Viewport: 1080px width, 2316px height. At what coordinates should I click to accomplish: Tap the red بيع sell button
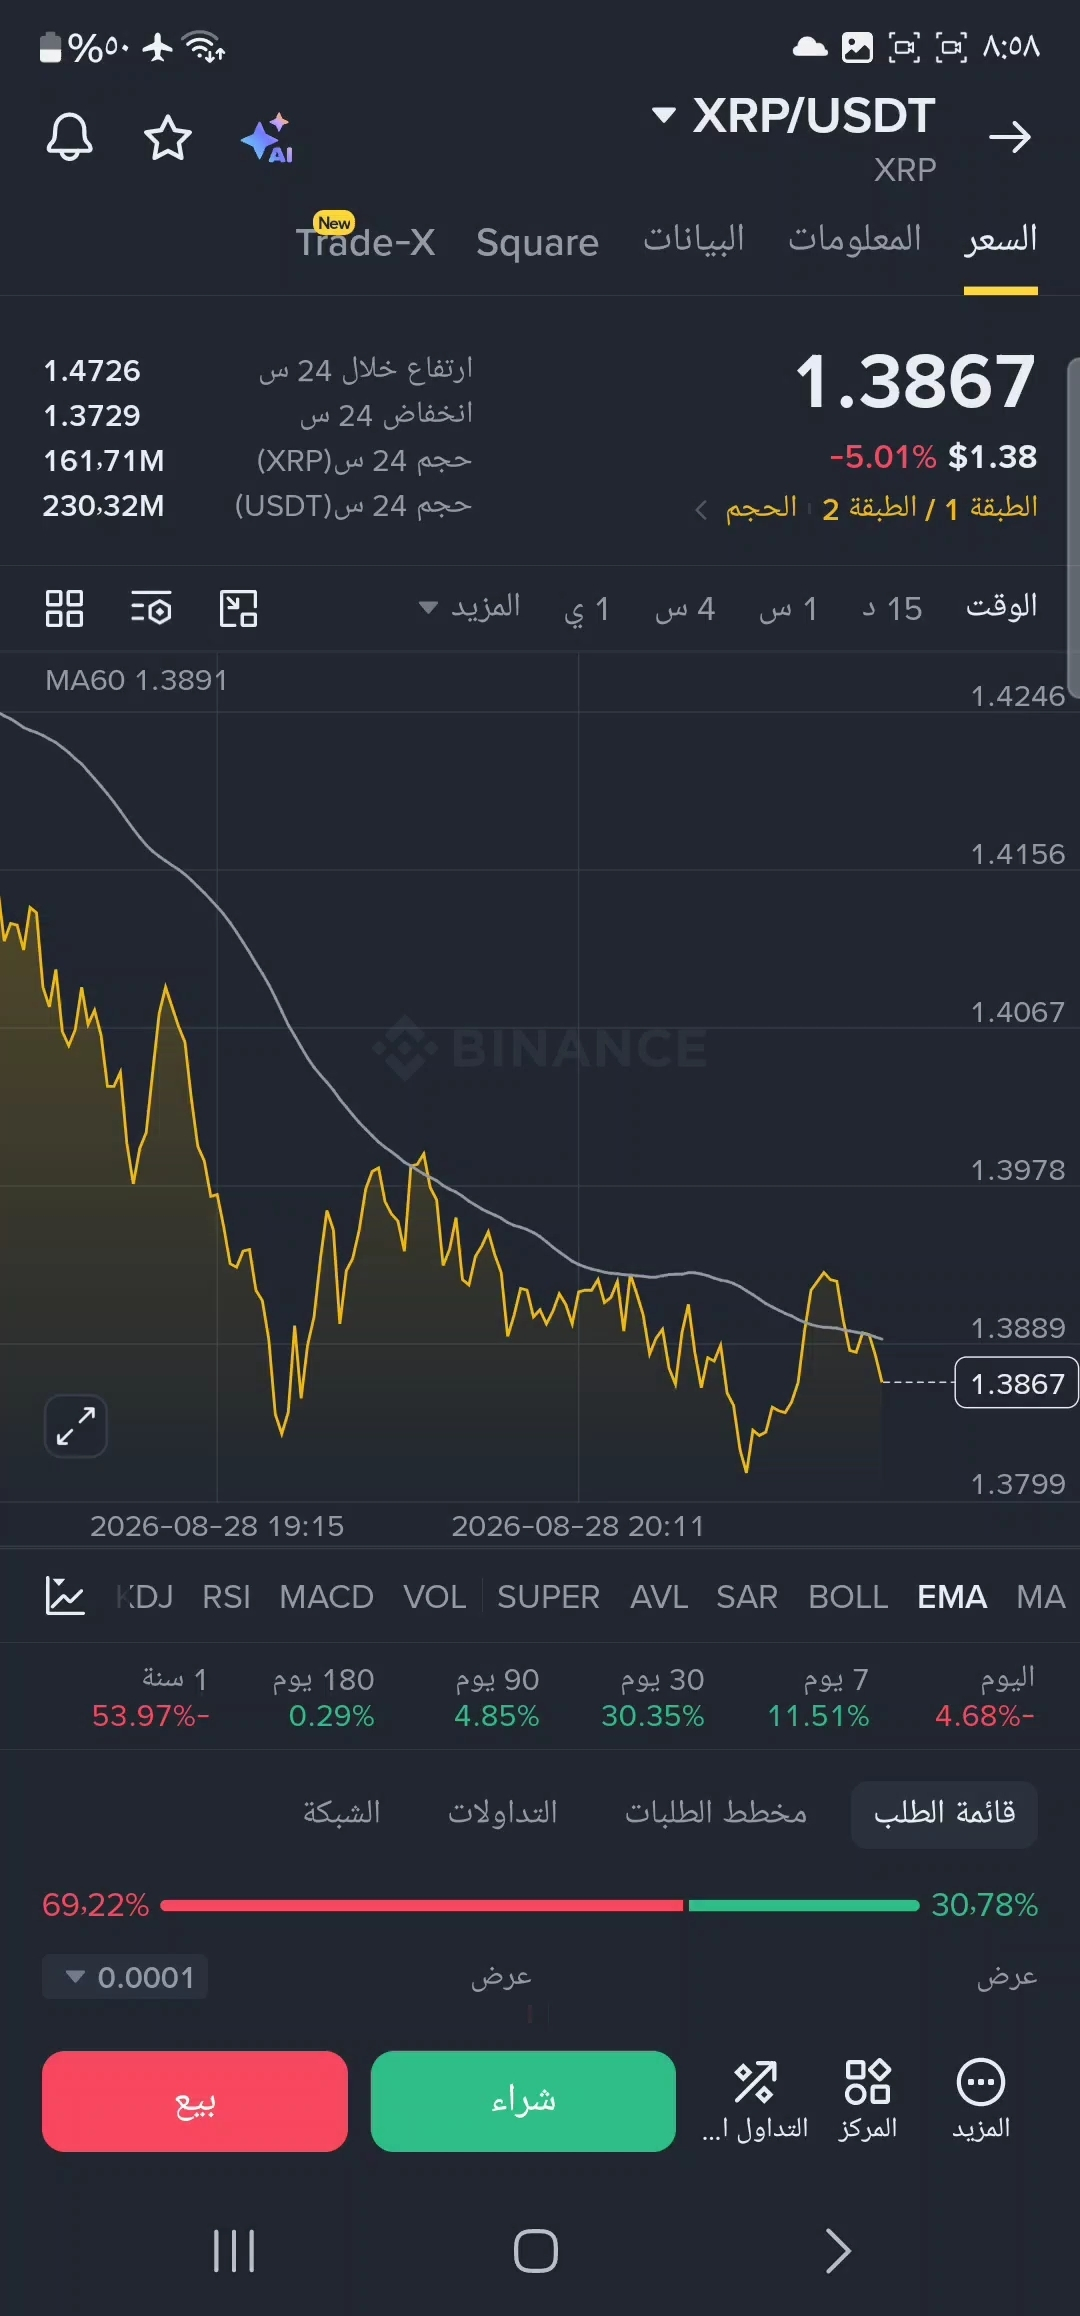coord(195,2101)
